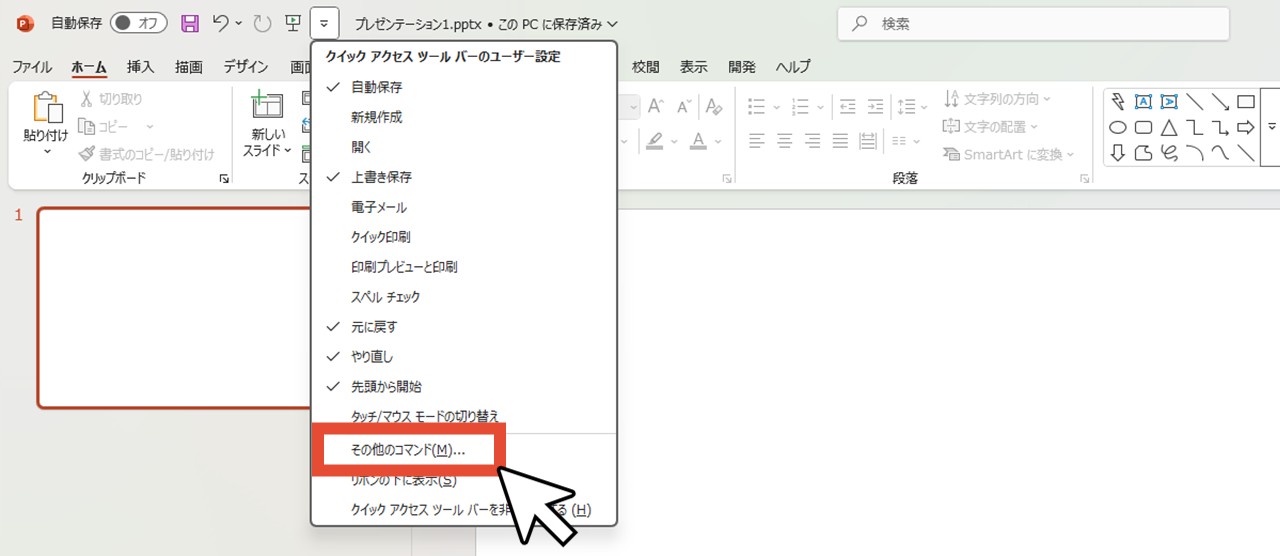This screenshot has width=1280, height=556.
Task: Expand the shapes gallery more button
Action: point(1272,127)
